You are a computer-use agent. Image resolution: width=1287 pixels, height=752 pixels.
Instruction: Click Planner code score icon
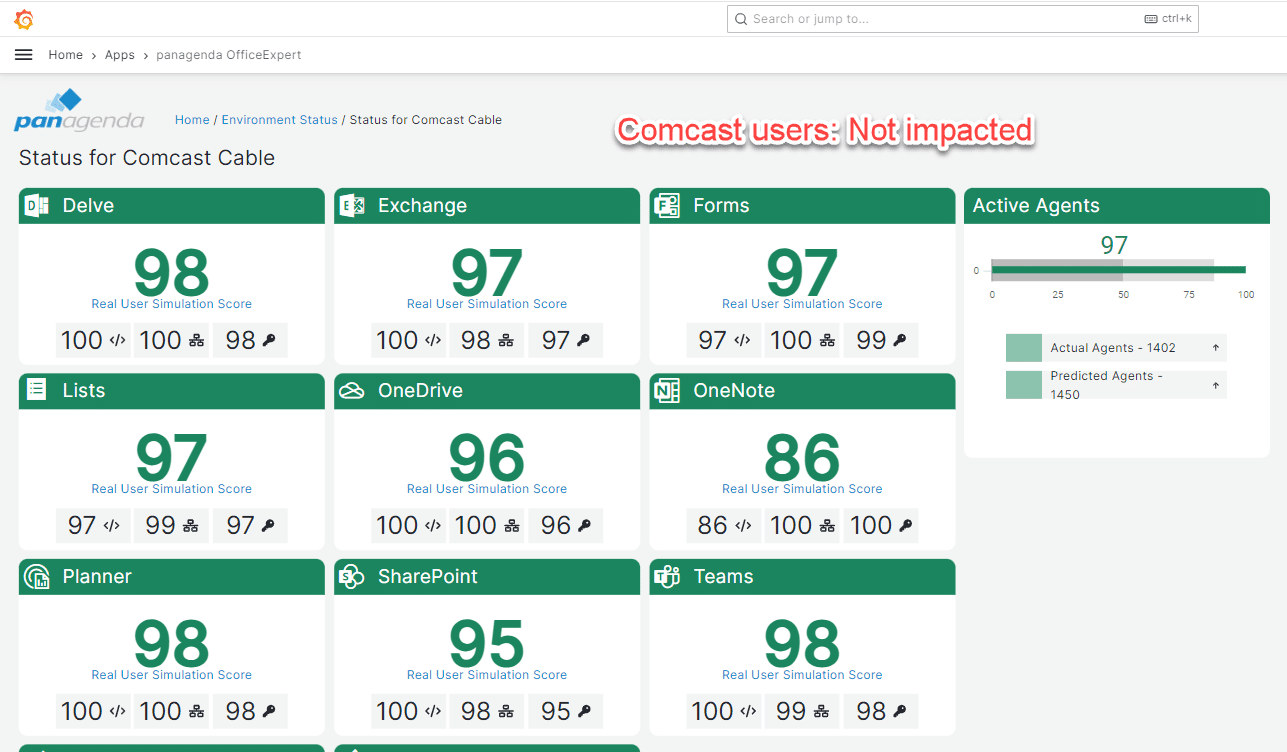click(117, 711)
